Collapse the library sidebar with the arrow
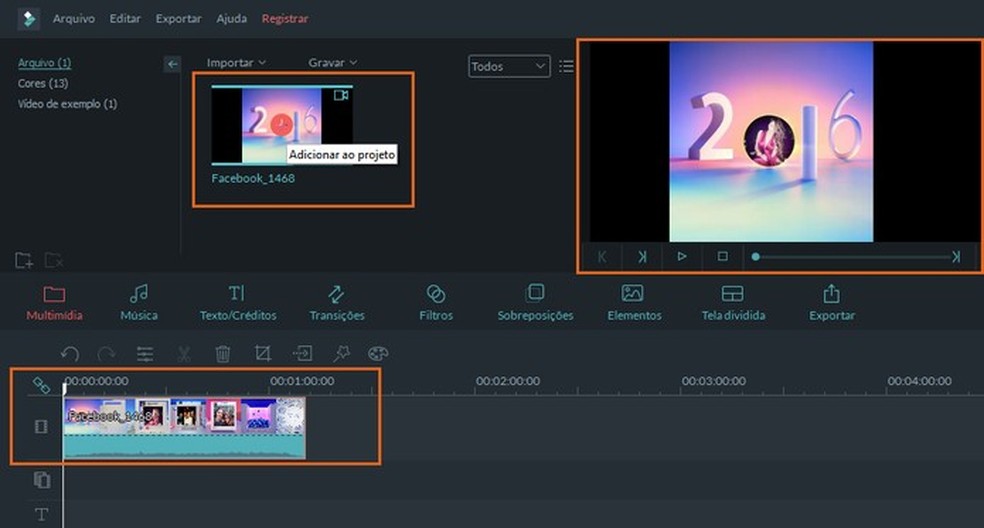This screenshot has width=984, height=528. point(172,64)
